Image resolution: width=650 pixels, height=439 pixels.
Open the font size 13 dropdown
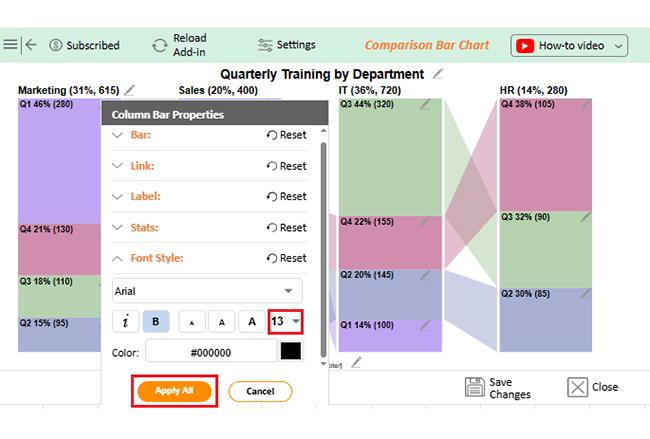284,320
